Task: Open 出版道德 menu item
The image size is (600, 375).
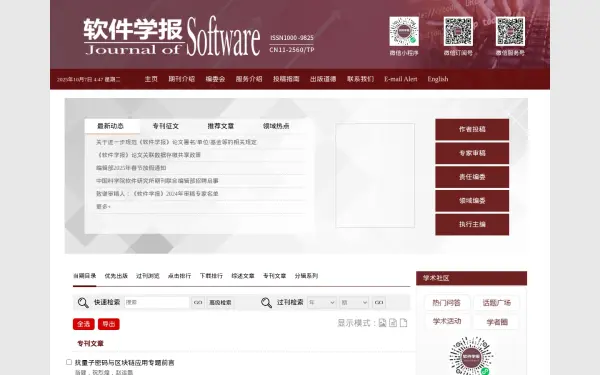Action: [323, 79]
